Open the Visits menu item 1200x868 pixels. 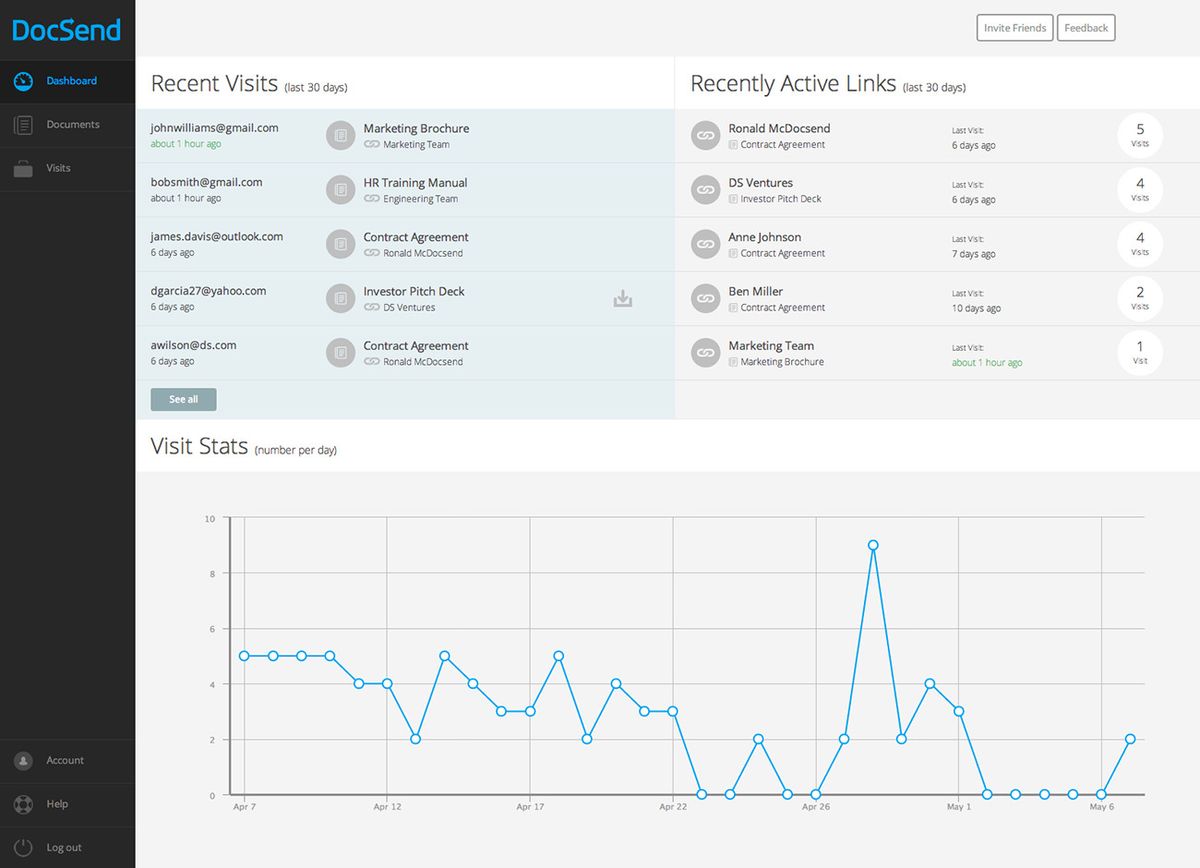pyautogui.click(x=58, y=169)
